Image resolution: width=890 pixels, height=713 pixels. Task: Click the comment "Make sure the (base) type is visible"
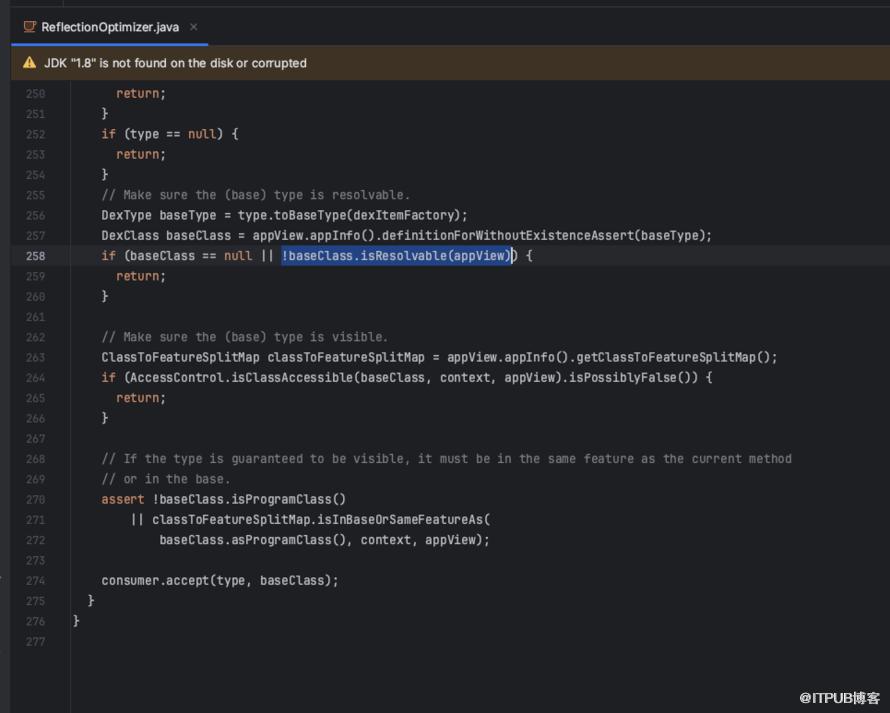[244, 337]
